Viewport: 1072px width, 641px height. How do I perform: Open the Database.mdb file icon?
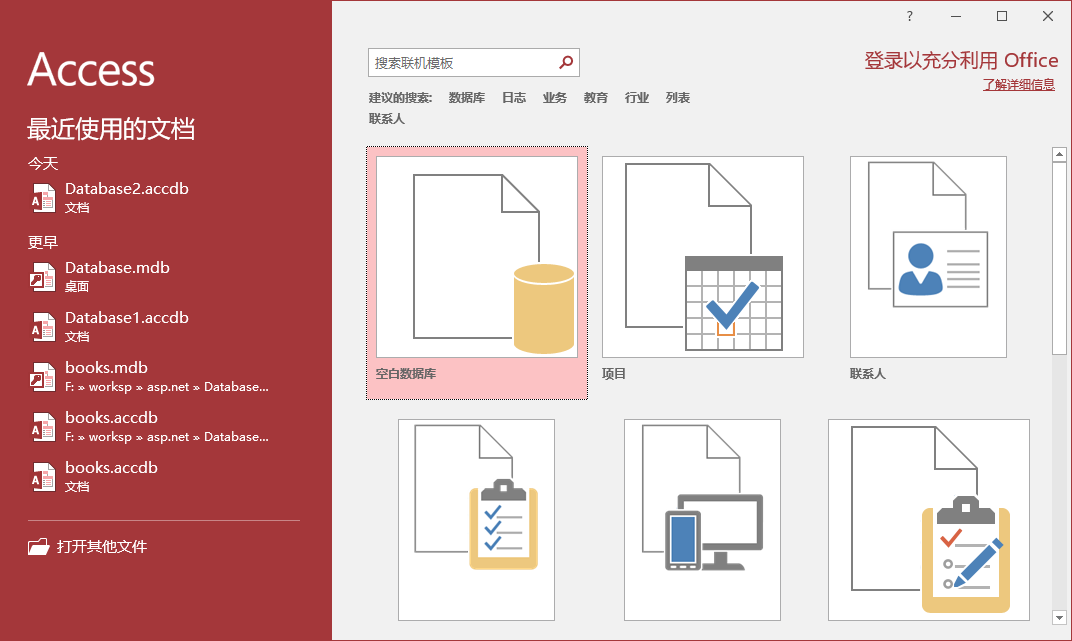pos(43,276)
